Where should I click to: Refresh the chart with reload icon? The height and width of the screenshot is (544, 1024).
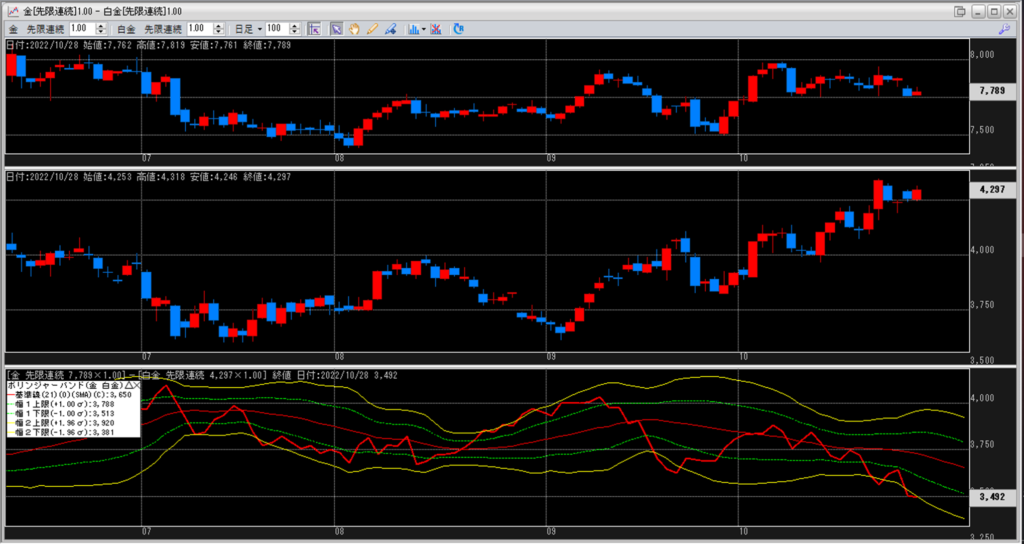458,29
